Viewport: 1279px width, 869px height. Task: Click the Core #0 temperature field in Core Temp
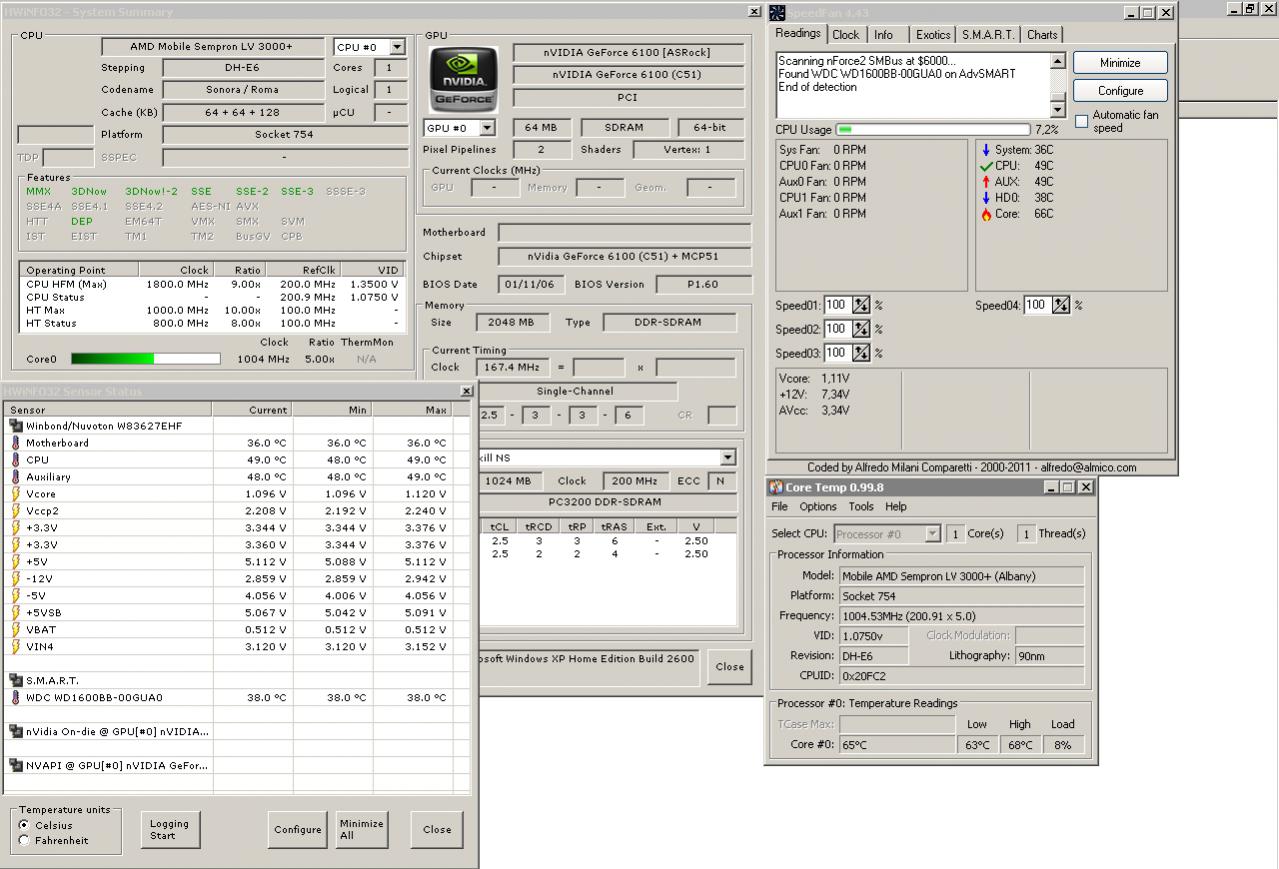point(895,745)
